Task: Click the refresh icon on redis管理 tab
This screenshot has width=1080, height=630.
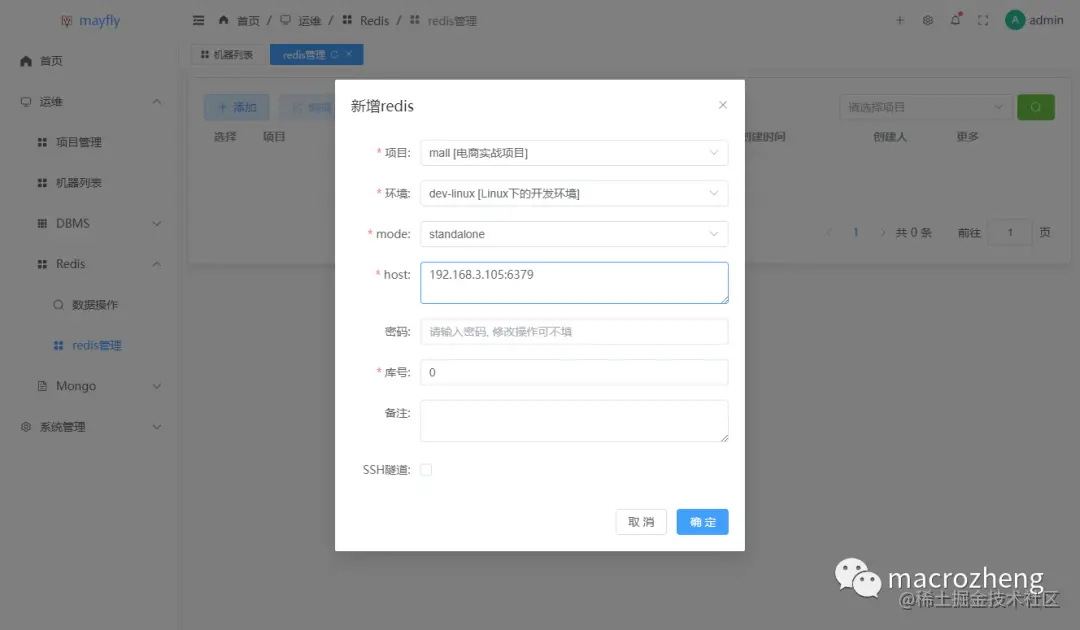Action: 334,54
